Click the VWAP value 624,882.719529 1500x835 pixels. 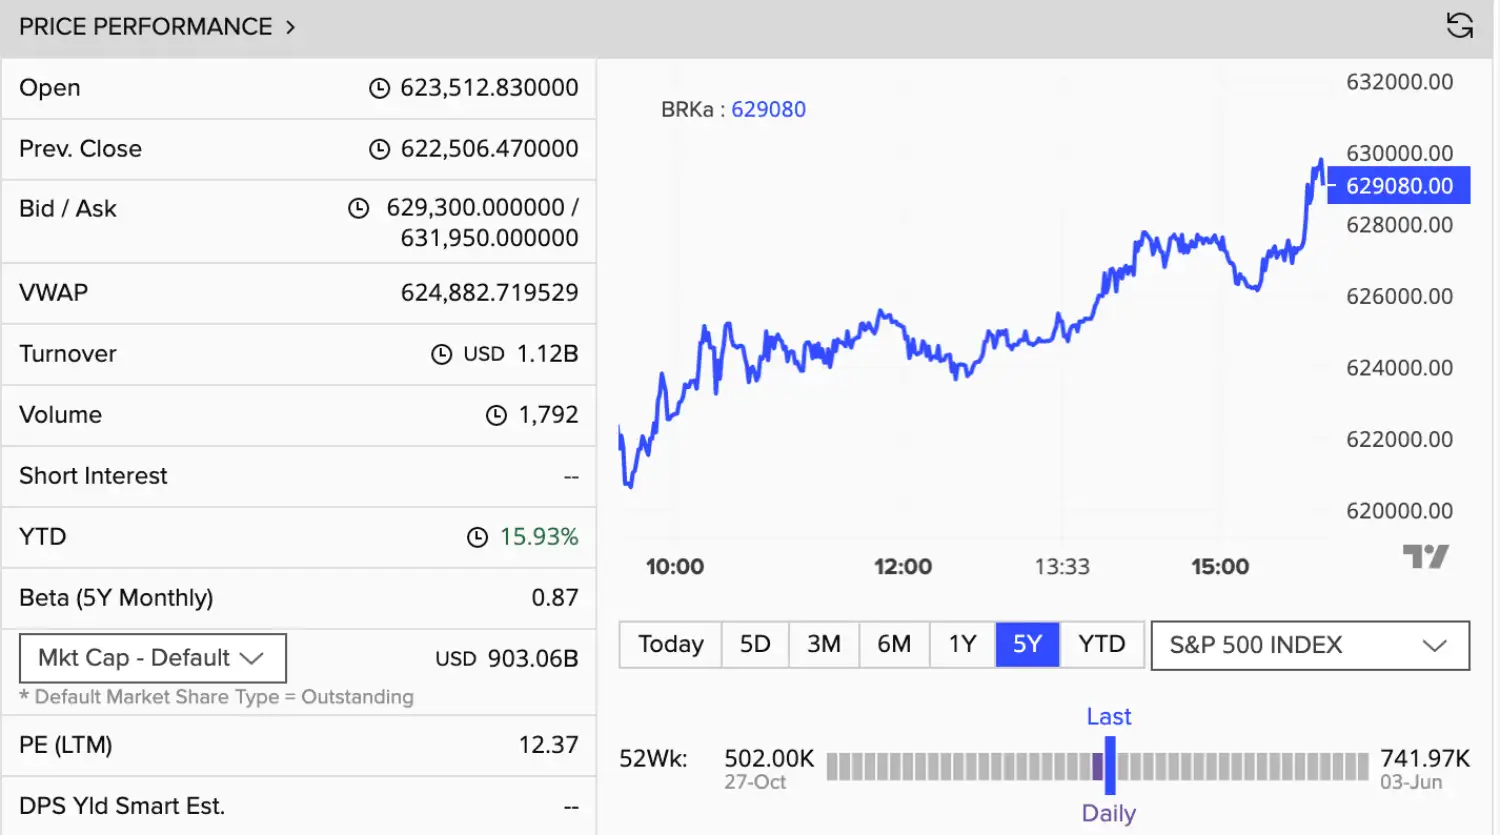pyautogui.click(x=489, y=293)
